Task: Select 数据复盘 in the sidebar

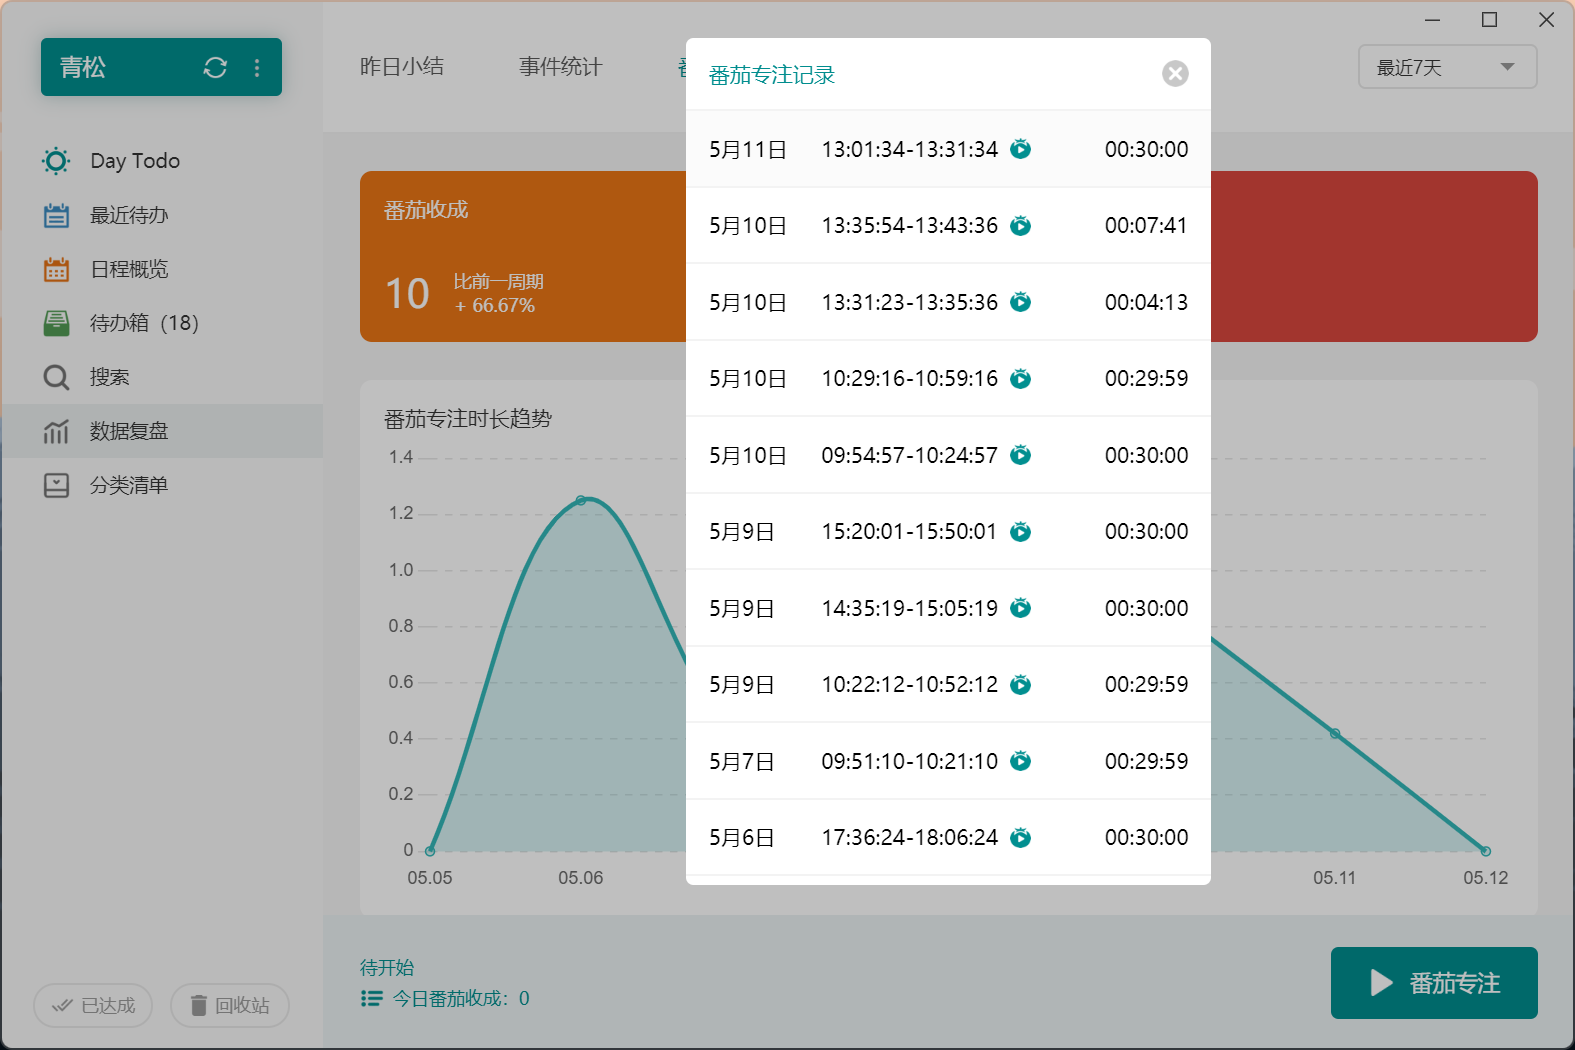Action: (162, 431)
